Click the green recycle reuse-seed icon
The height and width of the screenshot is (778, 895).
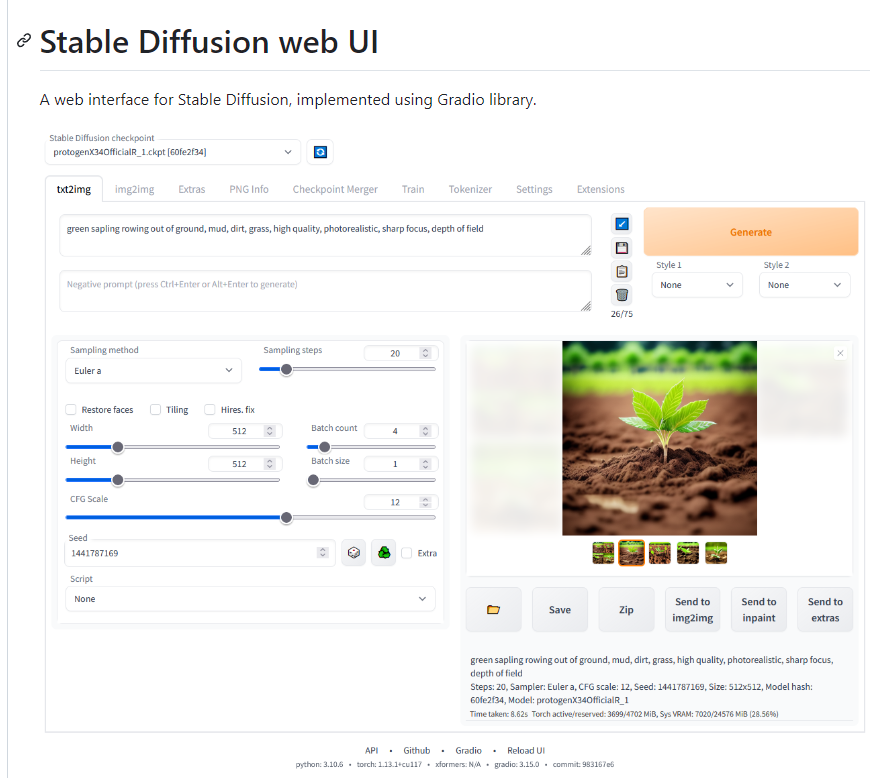coord(384,553)
